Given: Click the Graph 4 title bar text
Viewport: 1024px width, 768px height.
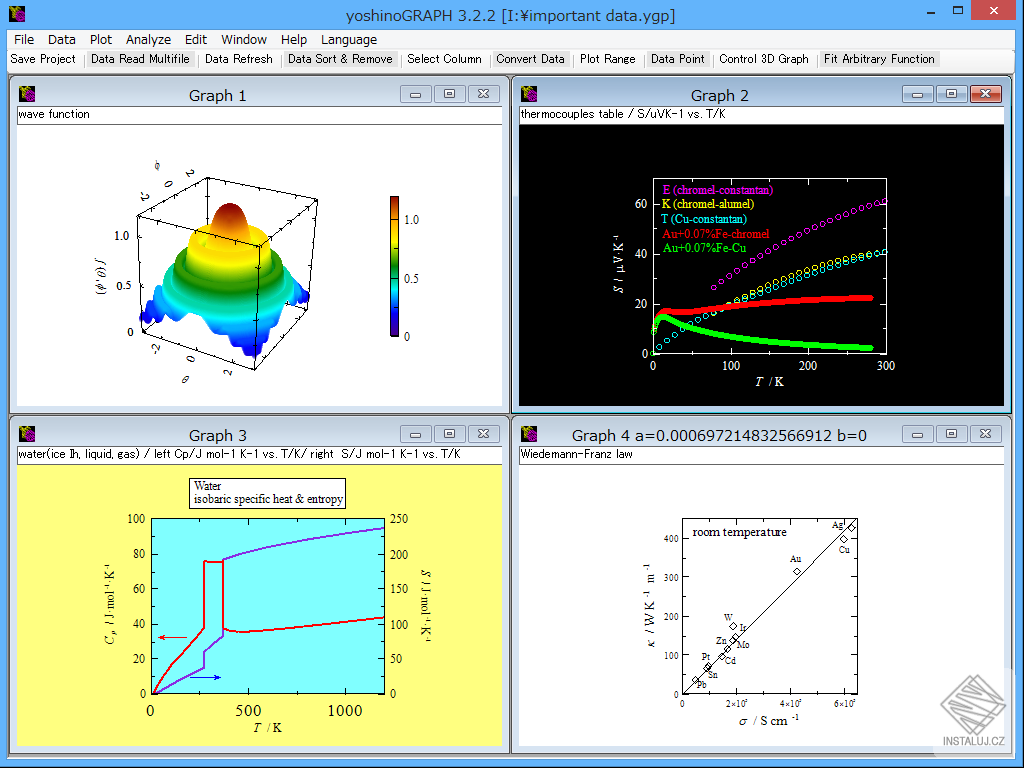Looking at the screenshot, I should click(x=719, y=436).
